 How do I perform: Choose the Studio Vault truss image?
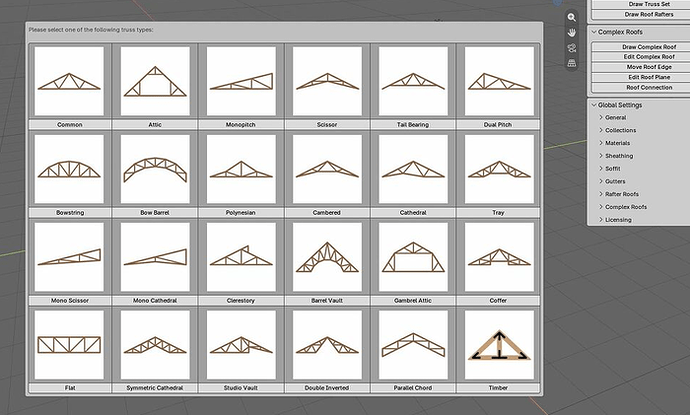click(241, 345)
